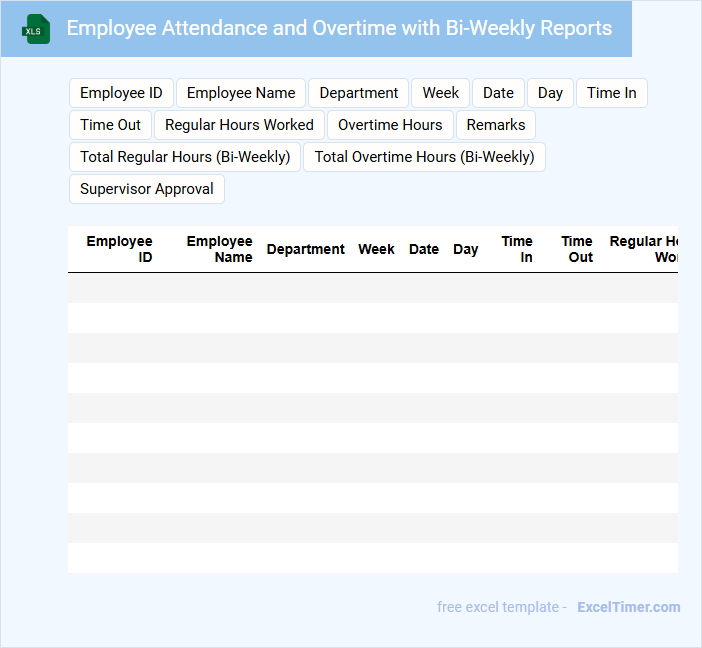Select the Week tag
Image resolution: width=702 pixels, height=648 pixels.
(x=440, y=93)
